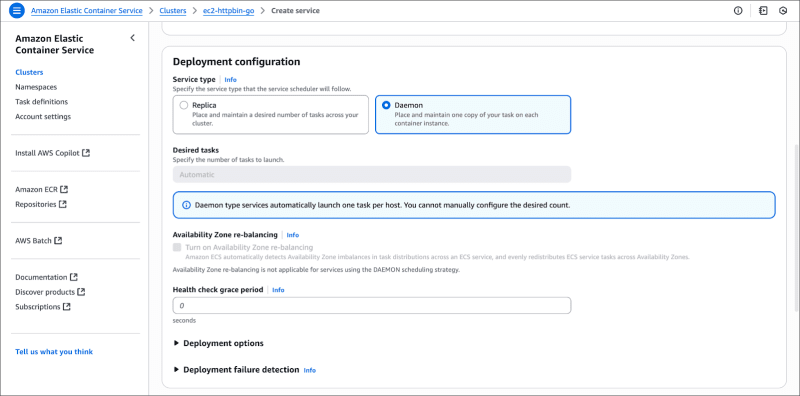Screen dimensions: 800x396
Task: Open Install AWS Copilot link
Action: pos(47,153)
